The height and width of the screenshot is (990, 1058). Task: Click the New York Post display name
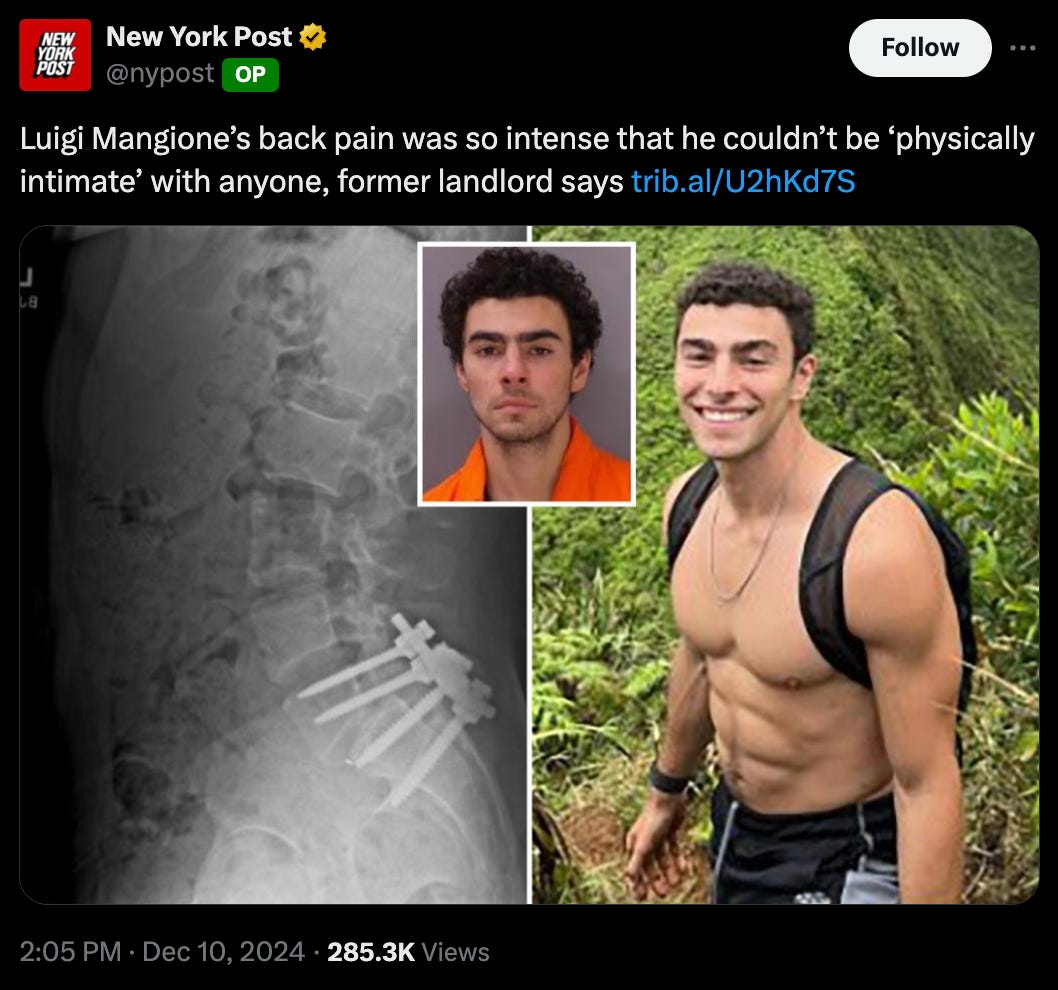tap(199, 37)
